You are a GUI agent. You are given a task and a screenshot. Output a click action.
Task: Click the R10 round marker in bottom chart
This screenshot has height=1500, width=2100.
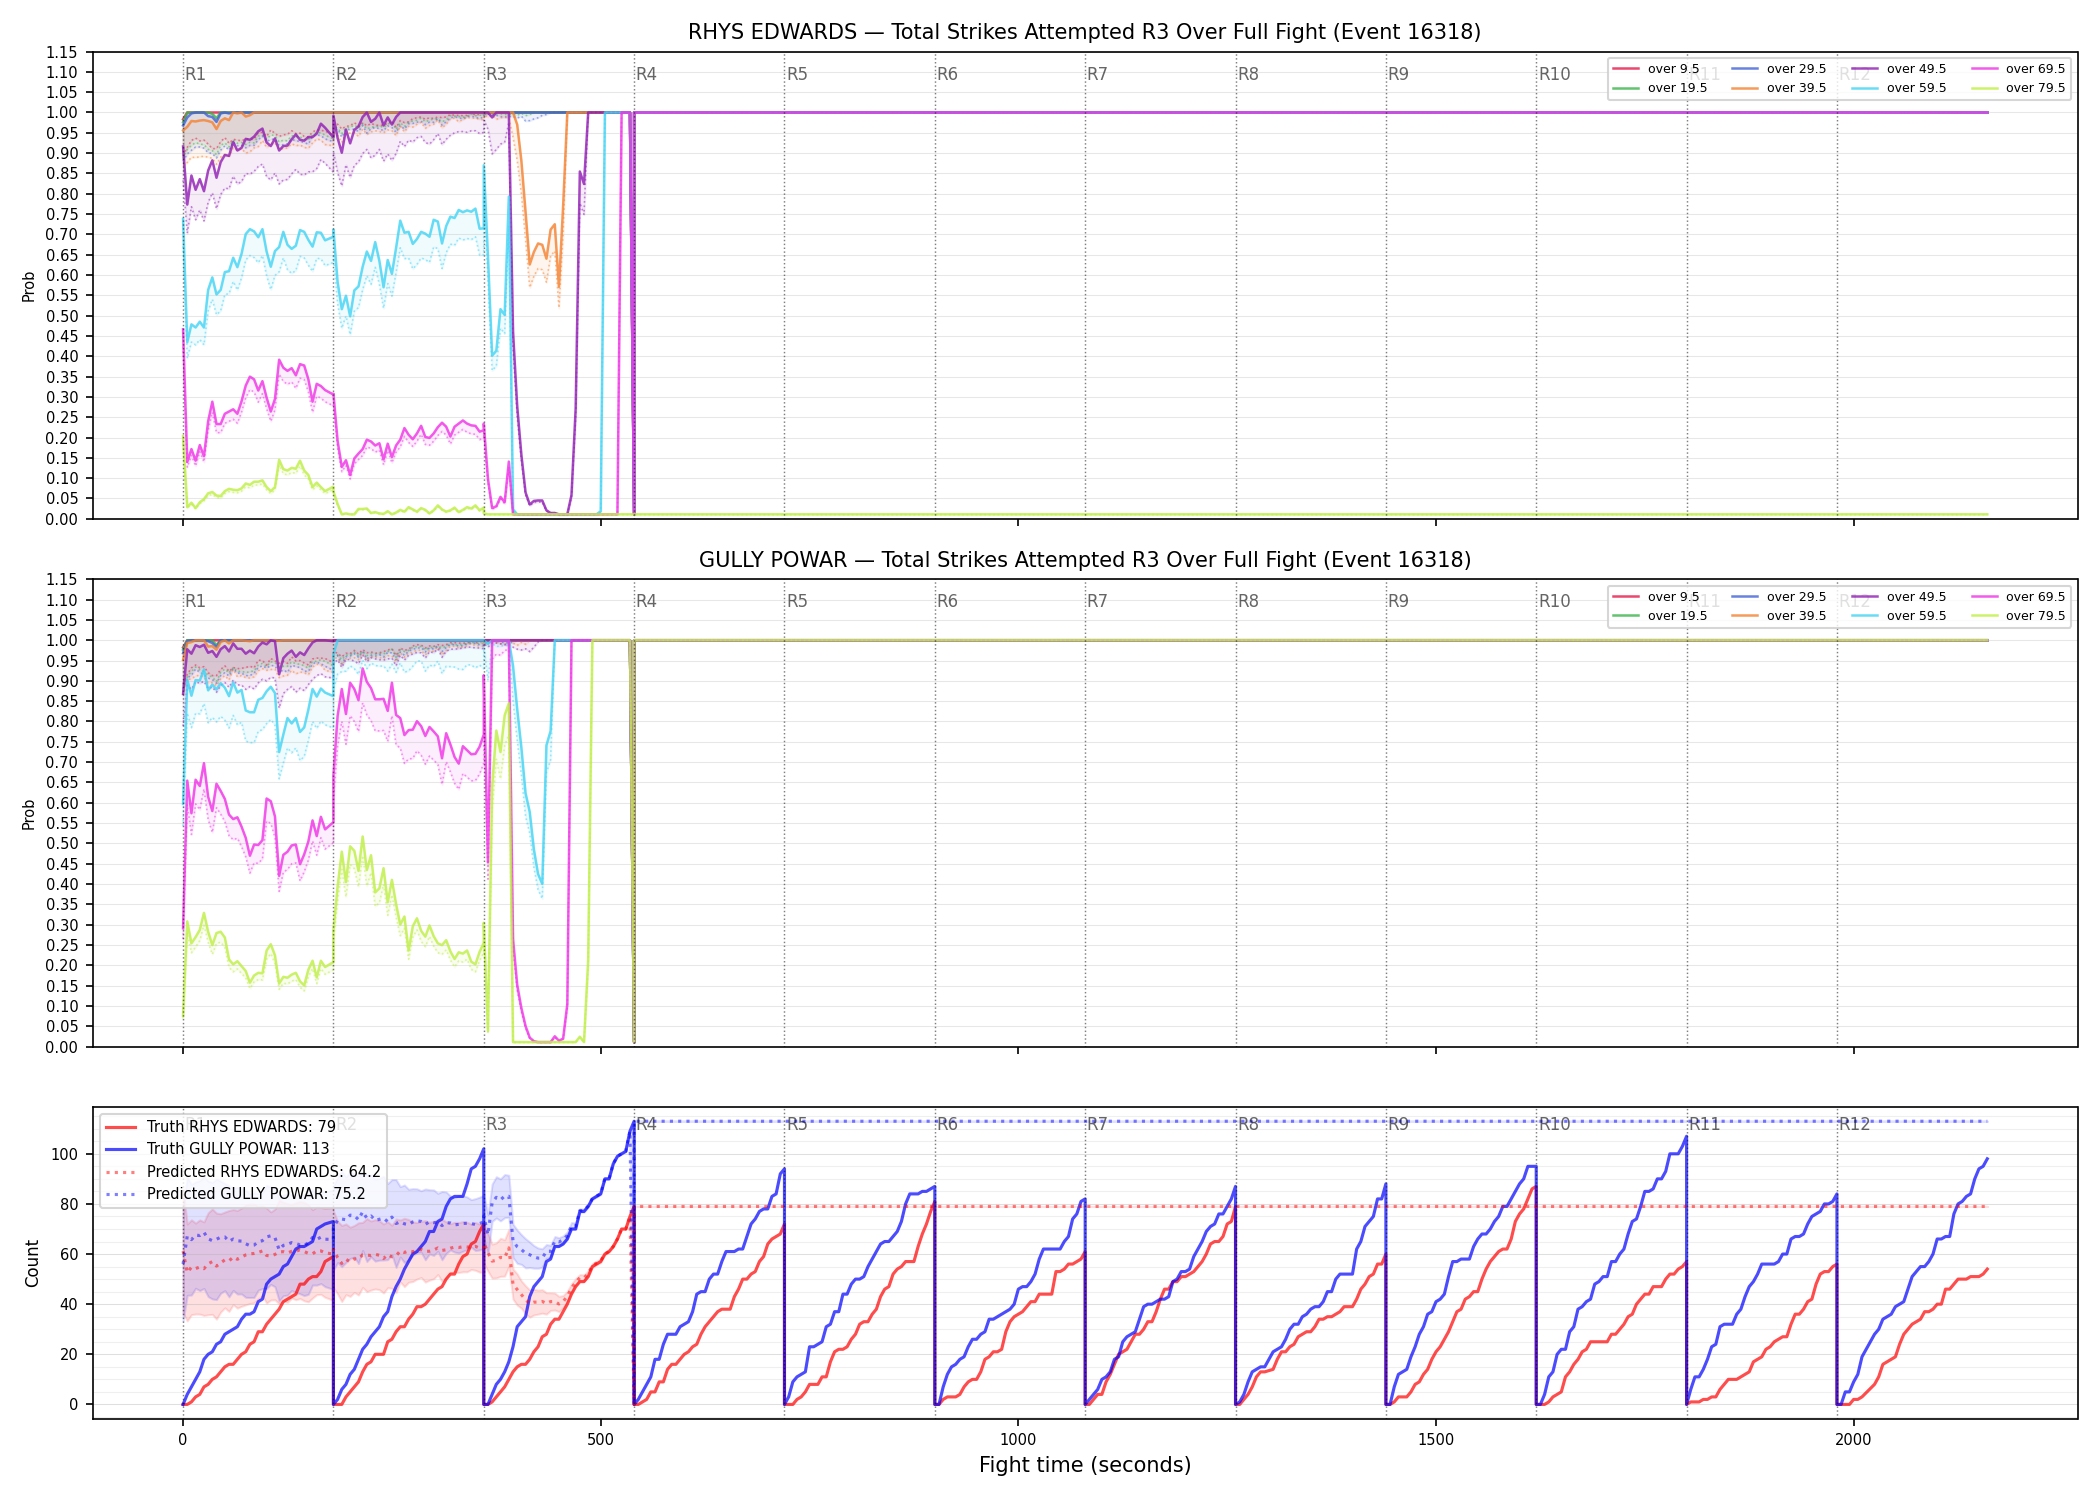coord(1554,1124)
